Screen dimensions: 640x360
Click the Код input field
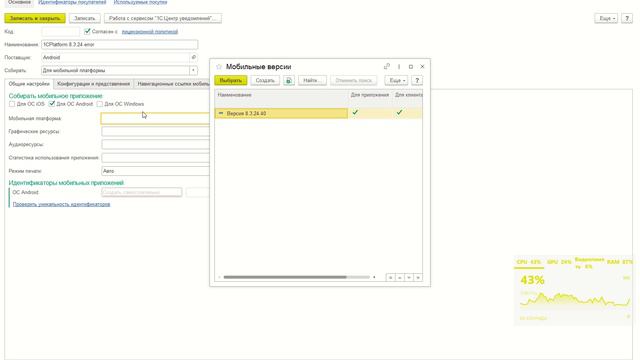(x=60, y=31)
